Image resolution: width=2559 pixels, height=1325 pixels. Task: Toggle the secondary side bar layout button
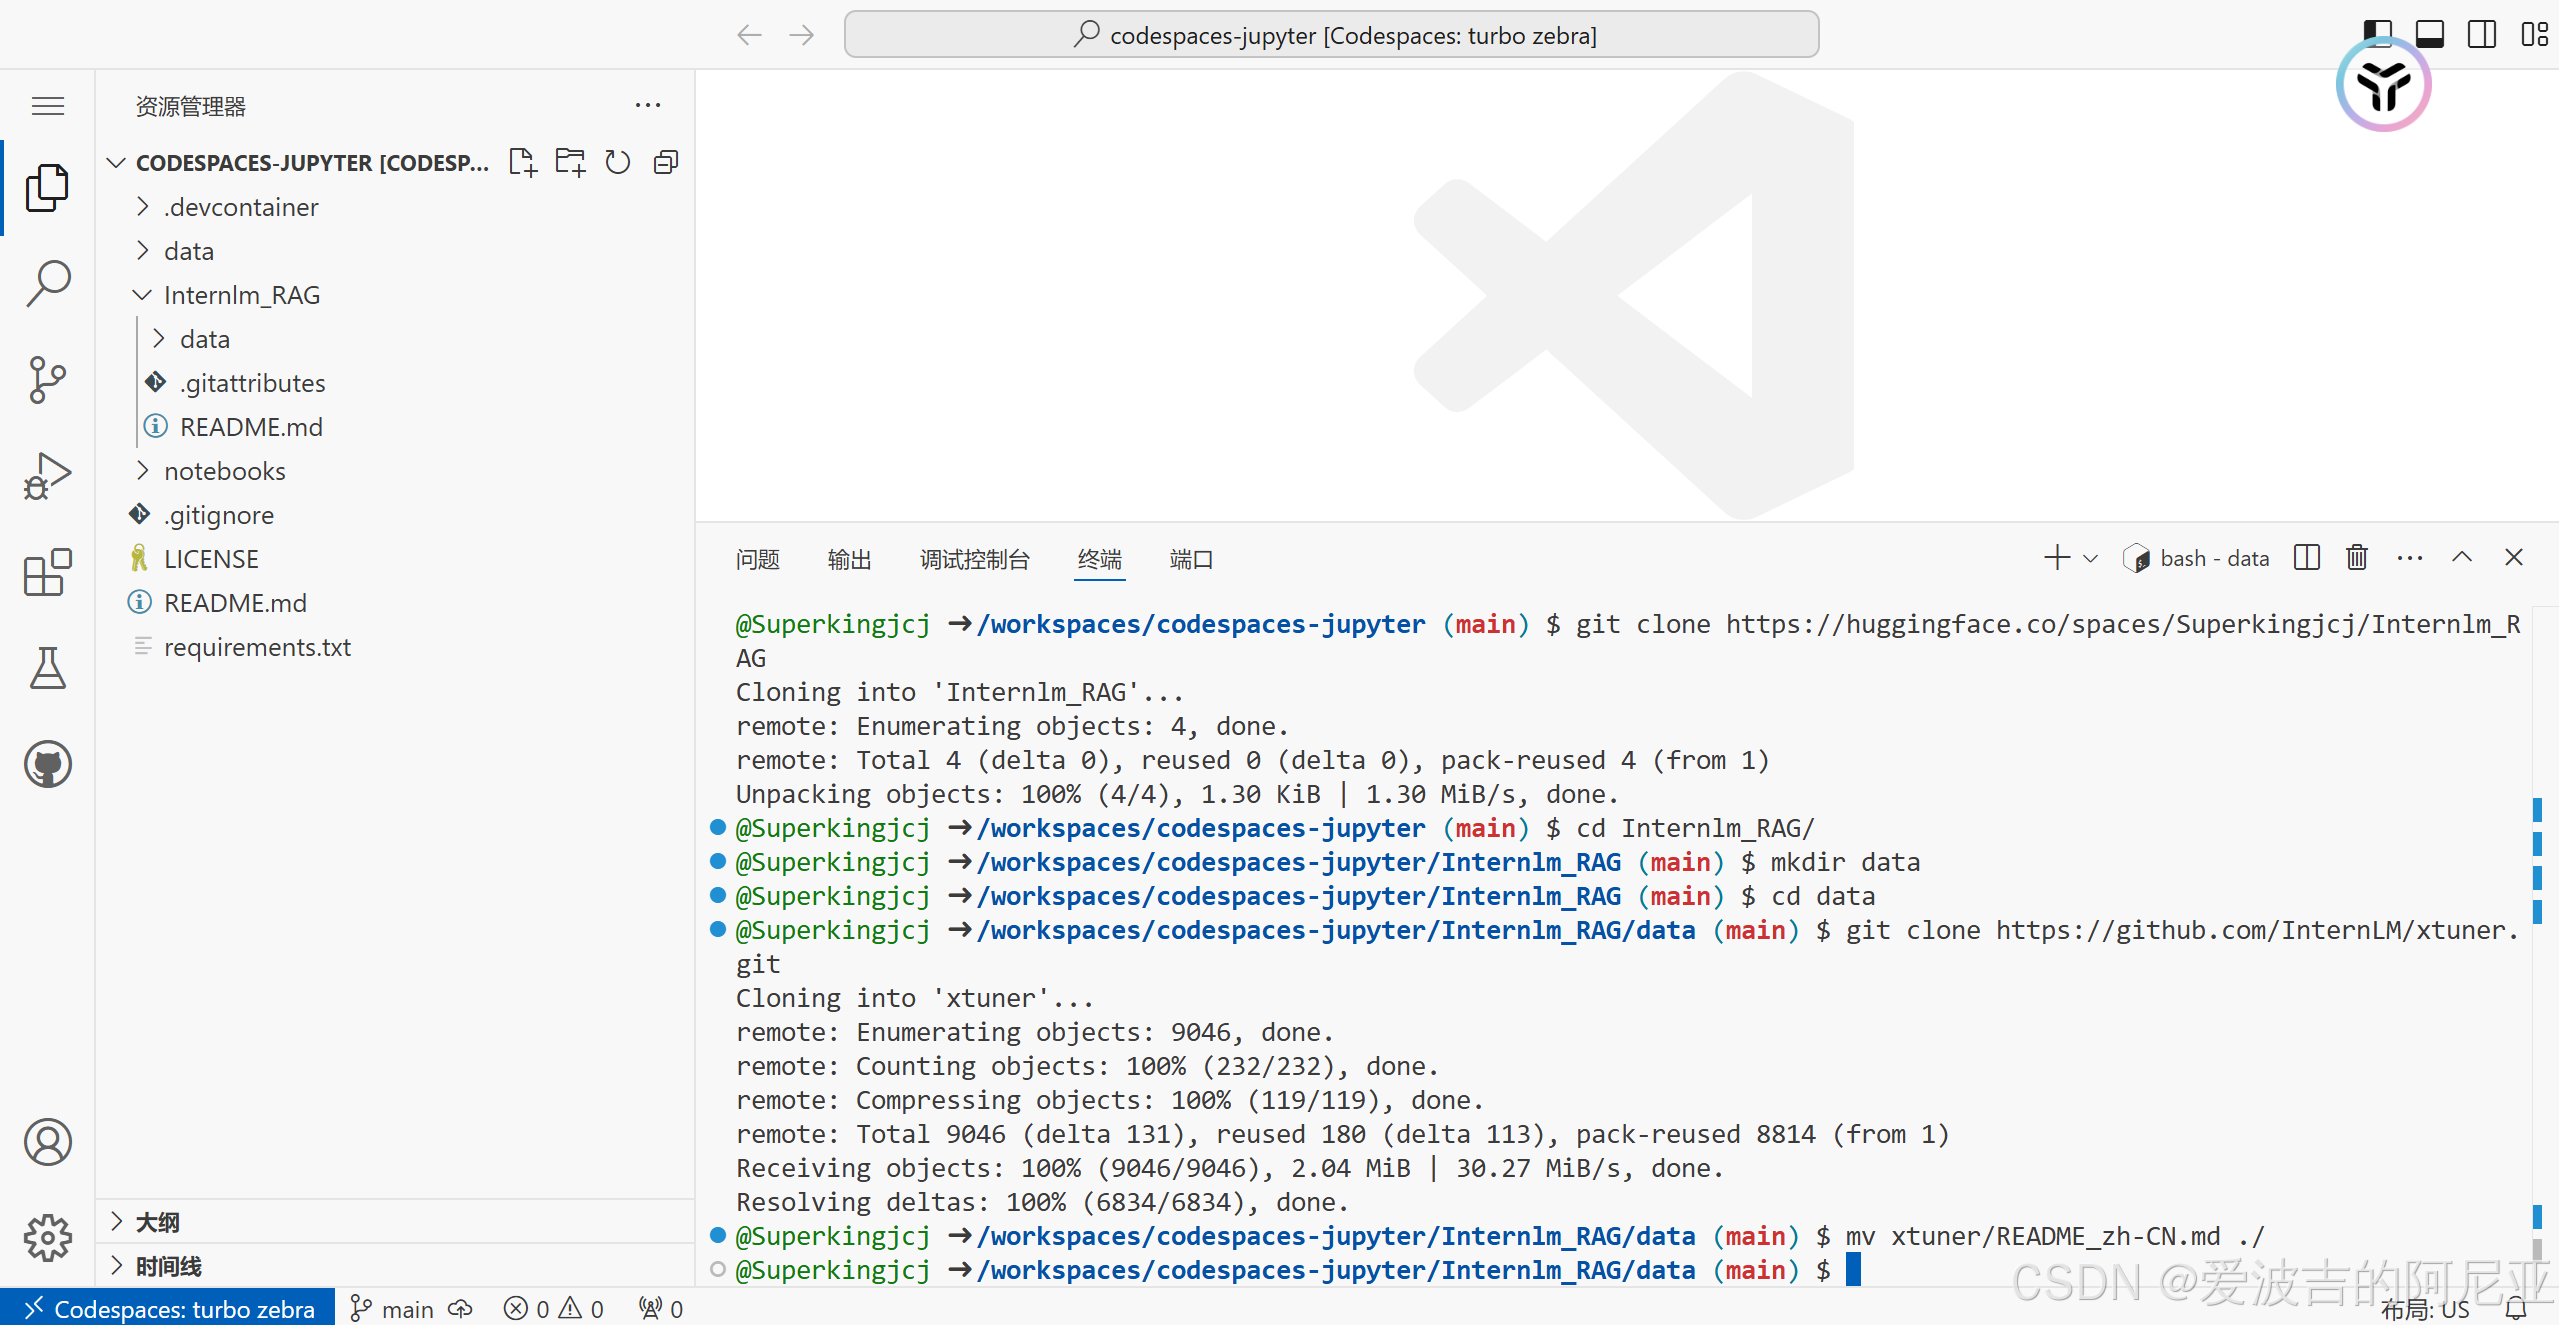click(x=2481, y=34)
